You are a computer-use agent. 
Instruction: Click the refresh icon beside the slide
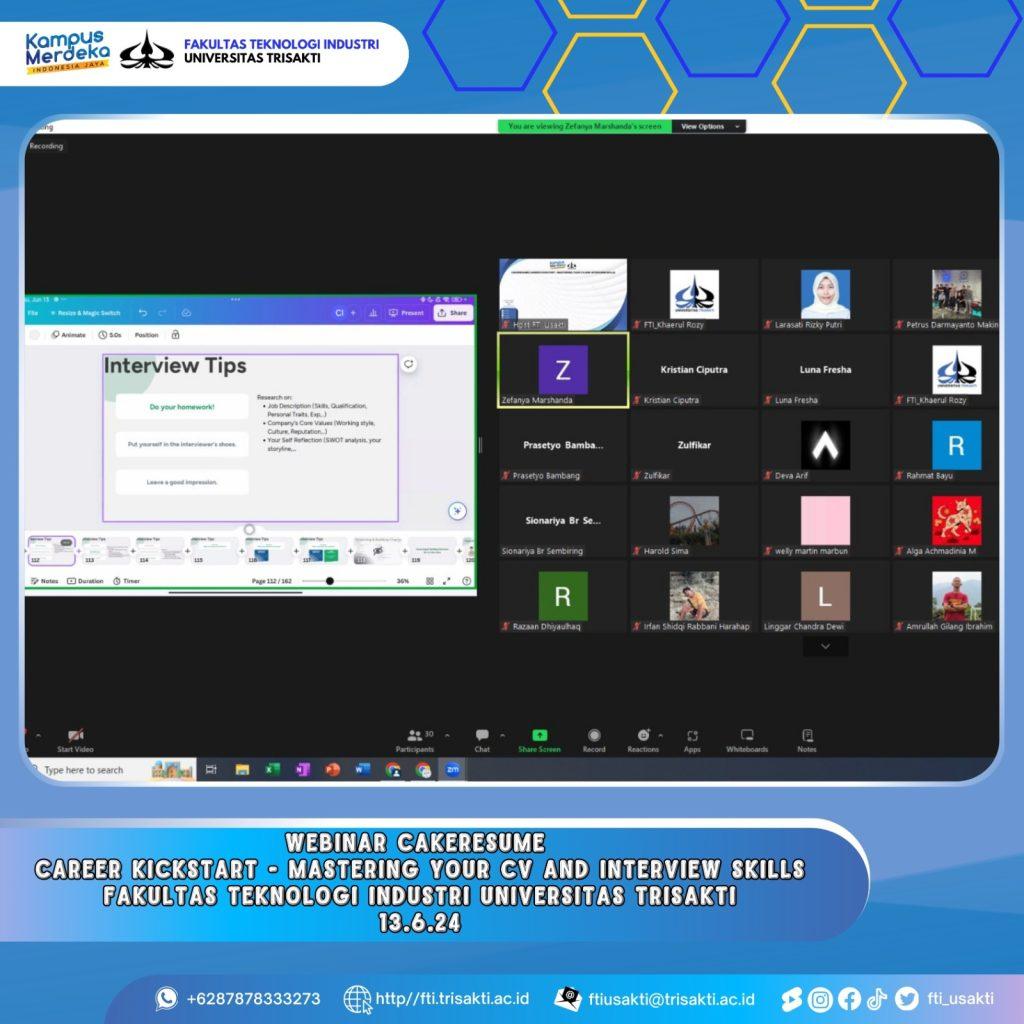click(x=409, y=364)
